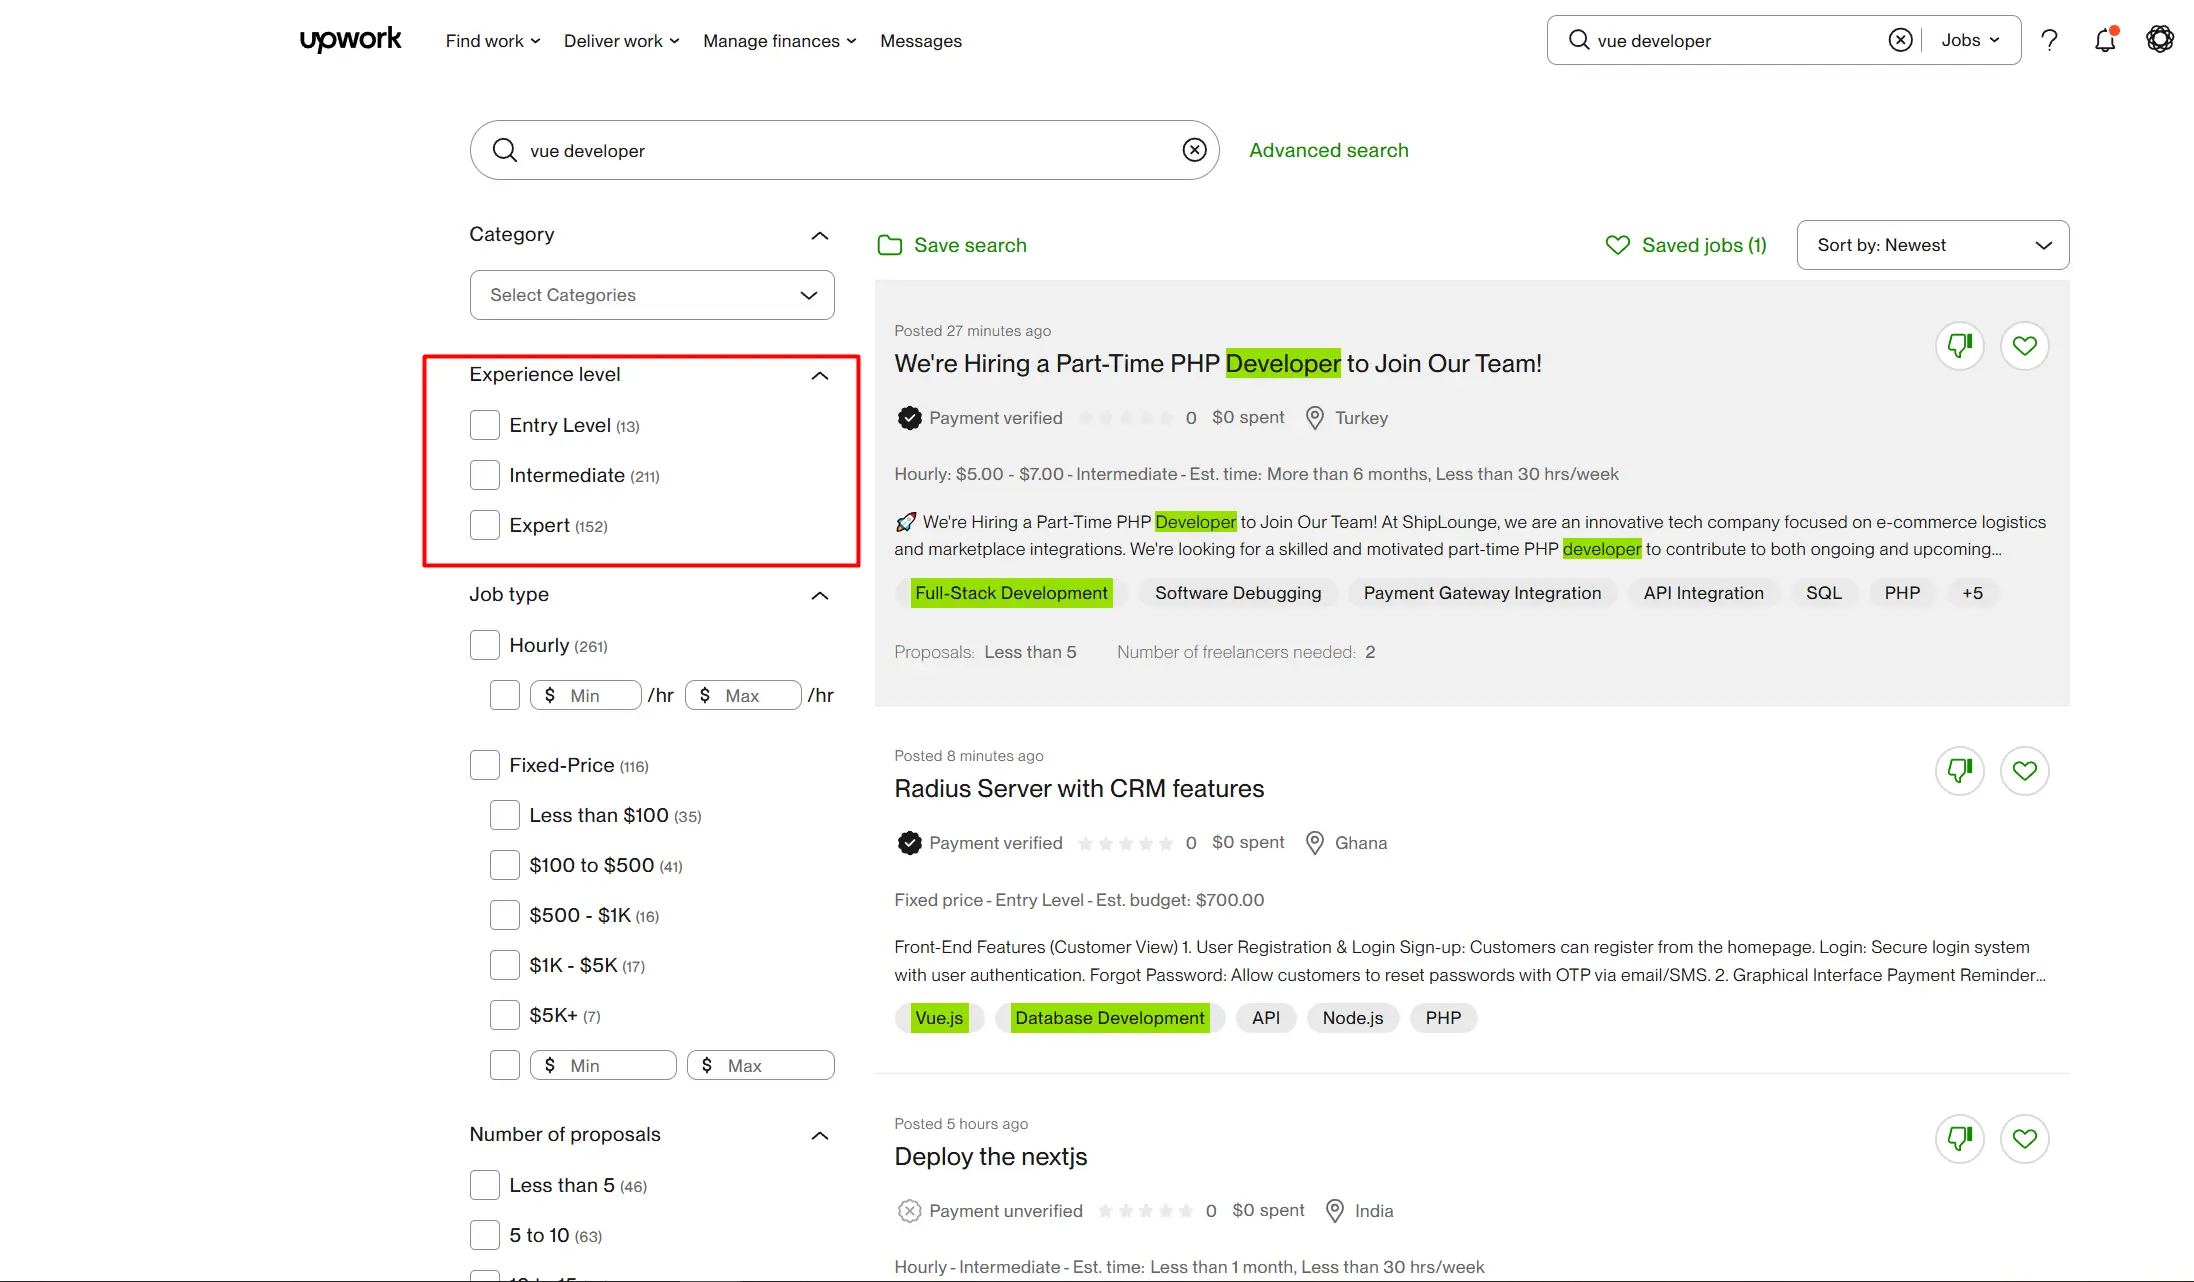Dislike the PHP Developer job posting
Viewport: 2194px width, 1282px height.
[x=1959, y=346]
